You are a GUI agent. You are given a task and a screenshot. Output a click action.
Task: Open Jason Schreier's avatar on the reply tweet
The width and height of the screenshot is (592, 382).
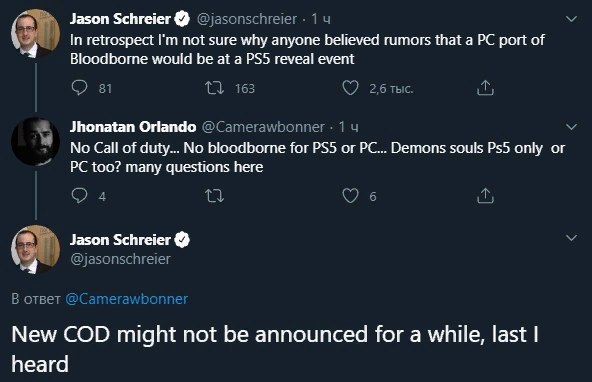point(35,250)
